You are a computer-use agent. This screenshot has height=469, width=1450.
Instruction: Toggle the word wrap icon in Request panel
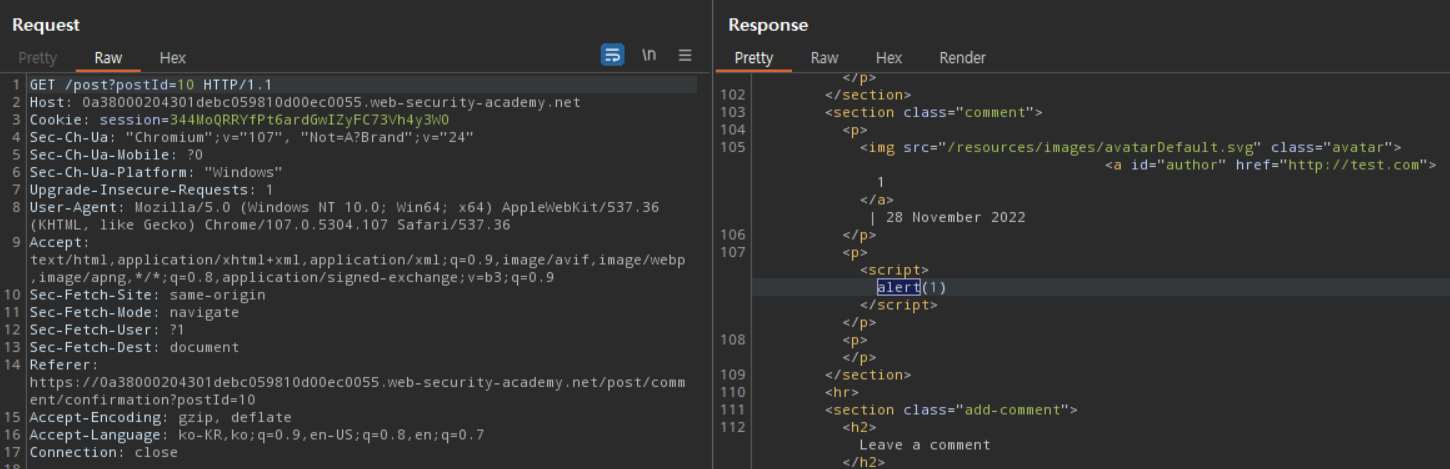(x=612, y=55)
